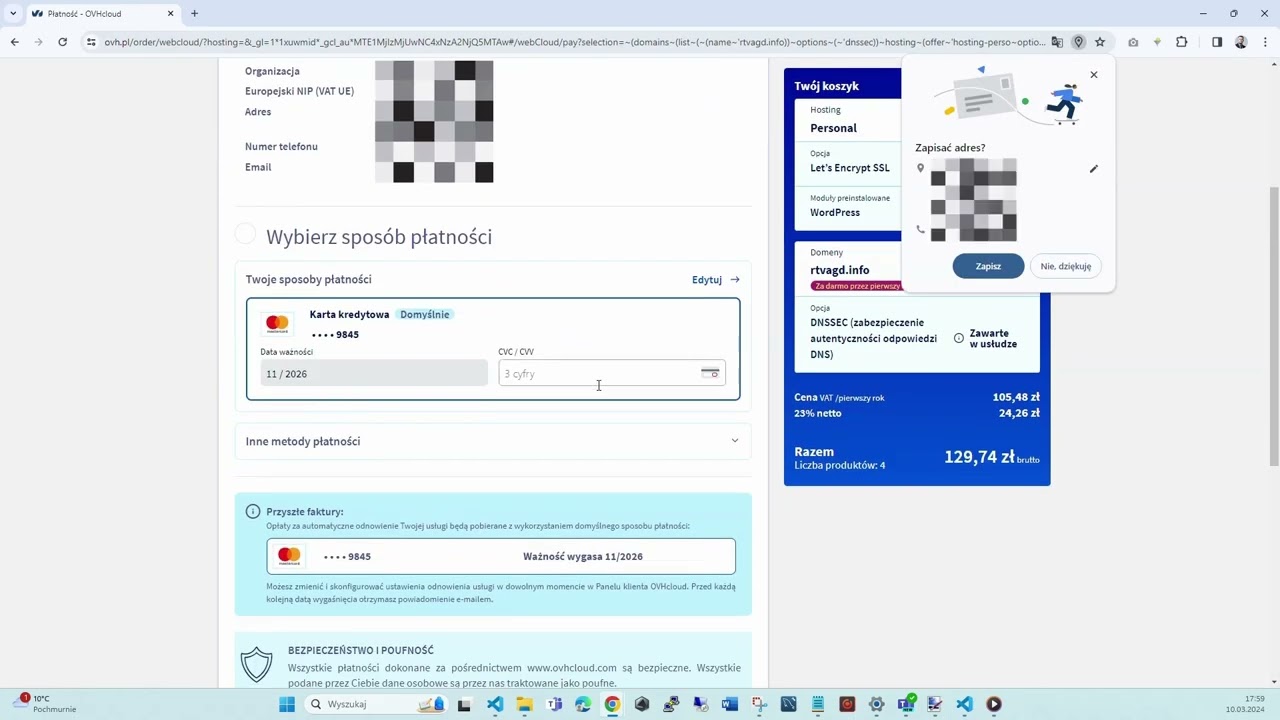View site information icon in address bar
Image resolution: width=1280 pixels, height=720 pixels.
91,42
